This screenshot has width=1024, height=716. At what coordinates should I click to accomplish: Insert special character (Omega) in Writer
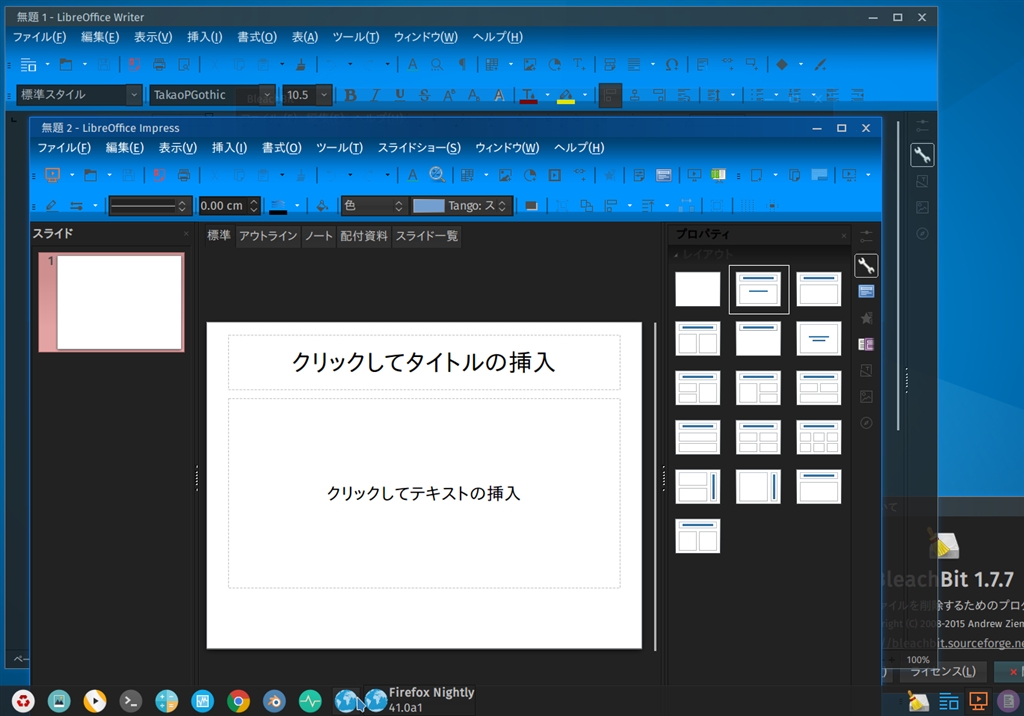671,64
